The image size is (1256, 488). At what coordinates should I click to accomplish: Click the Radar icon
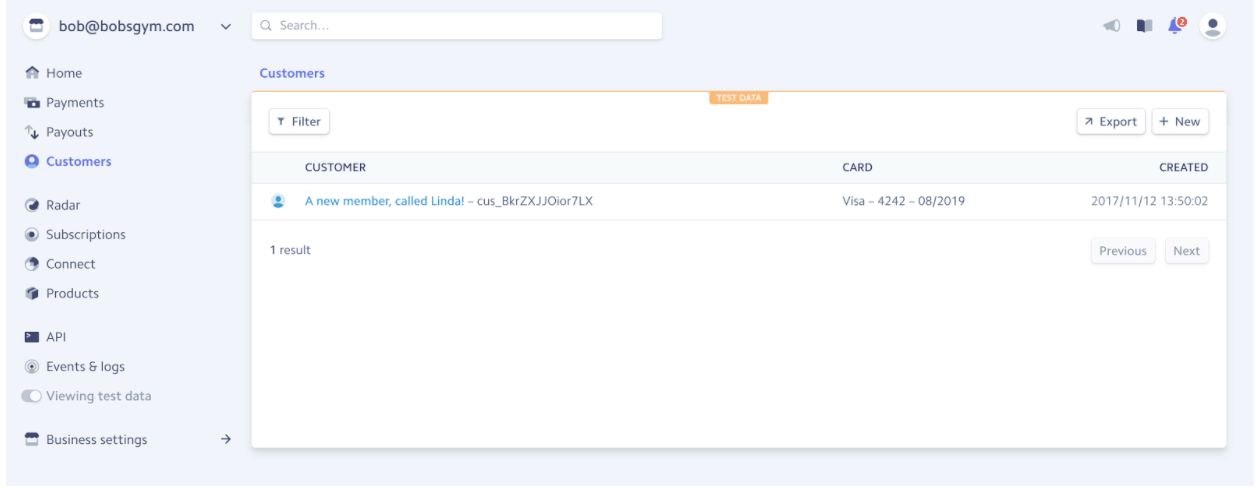[32, 205]
